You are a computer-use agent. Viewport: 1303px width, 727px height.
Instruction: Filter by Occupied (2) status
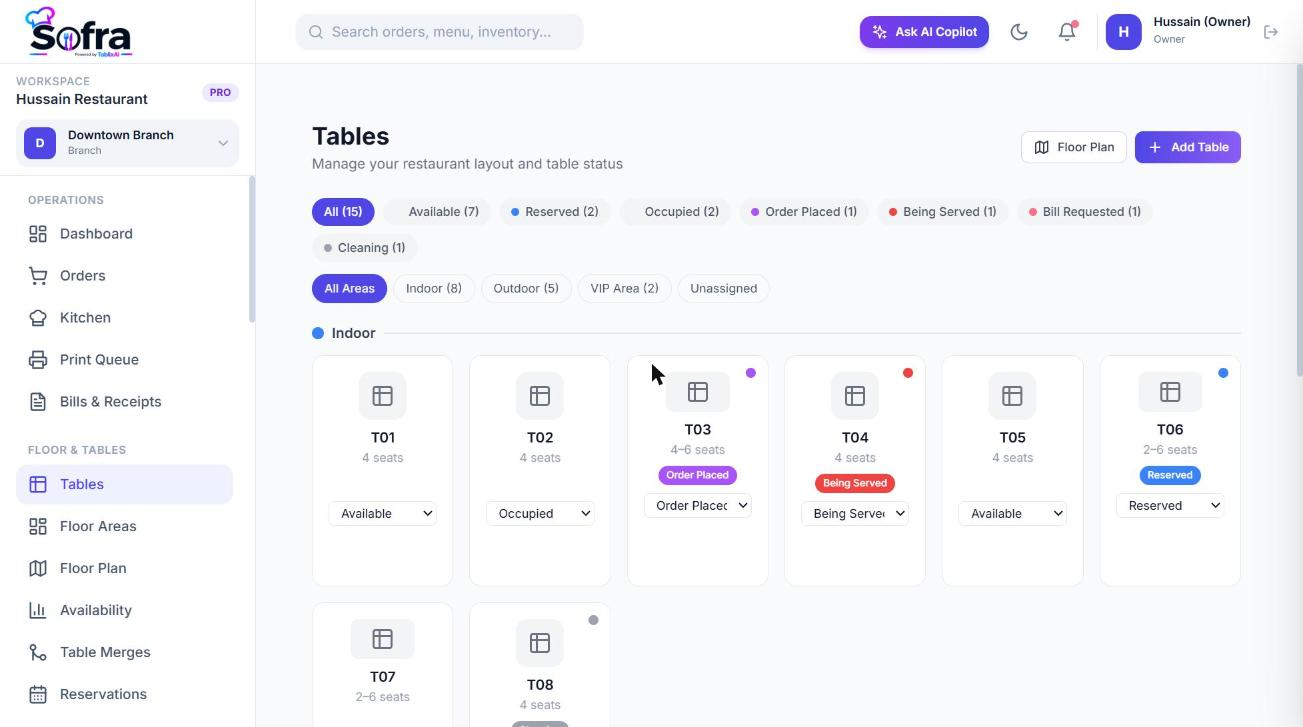(675, 212)
